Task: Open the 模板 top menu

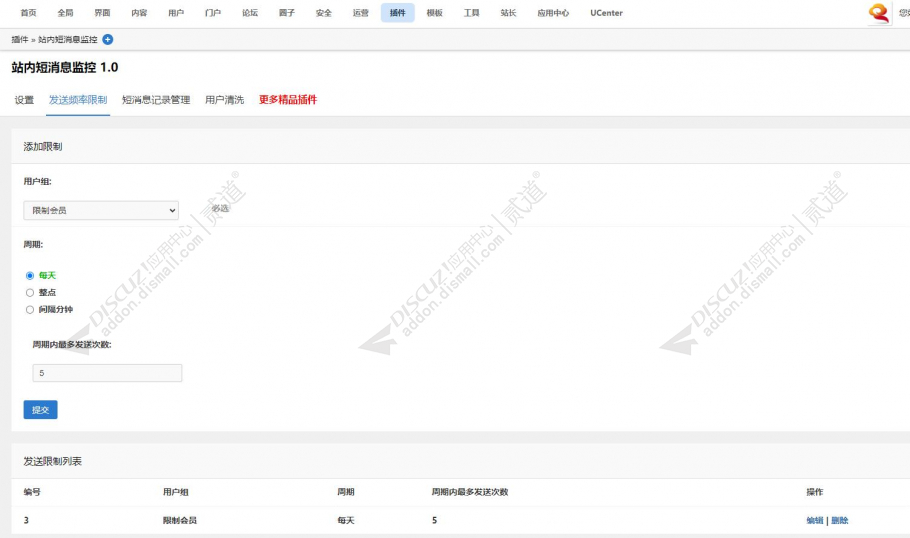Action: [x=435, y=13]
